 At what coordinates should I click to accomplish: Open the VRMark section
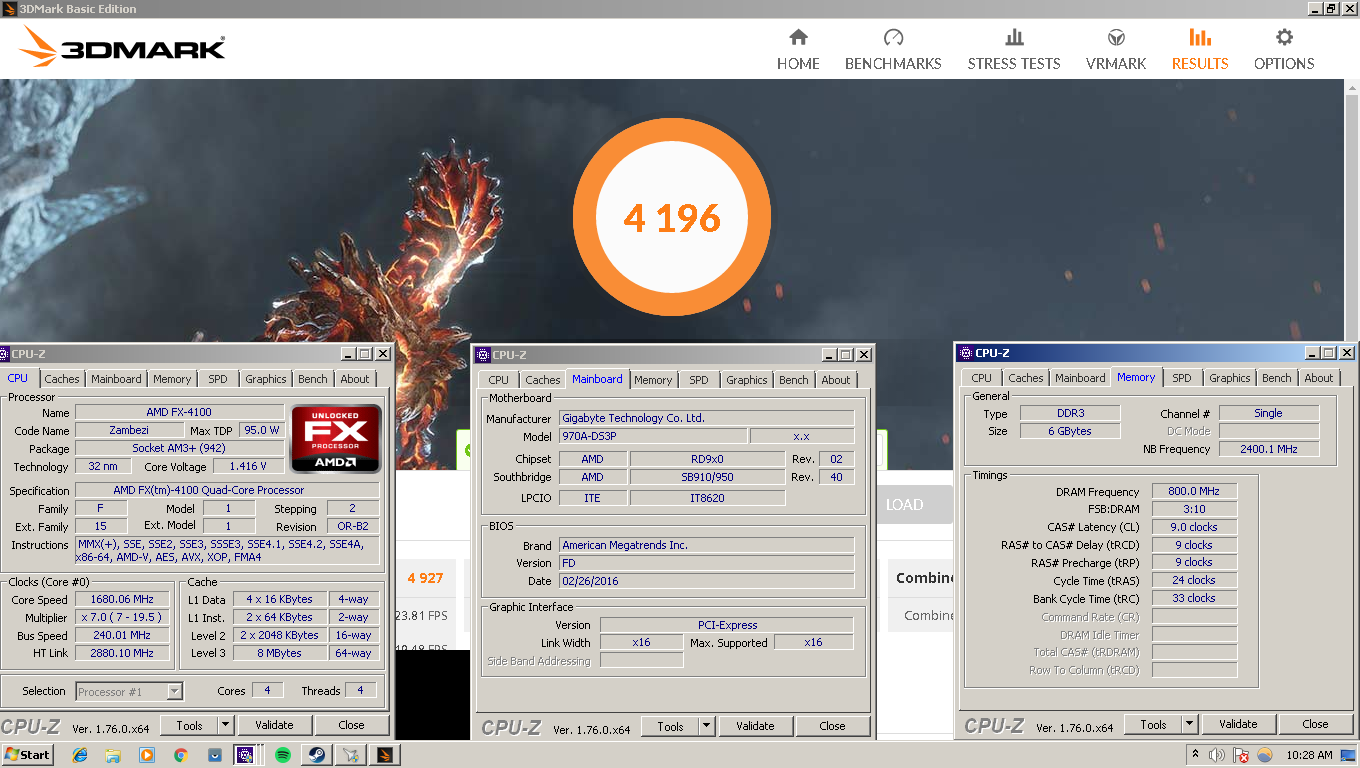pyautogui.click(x=1116, y=50)
